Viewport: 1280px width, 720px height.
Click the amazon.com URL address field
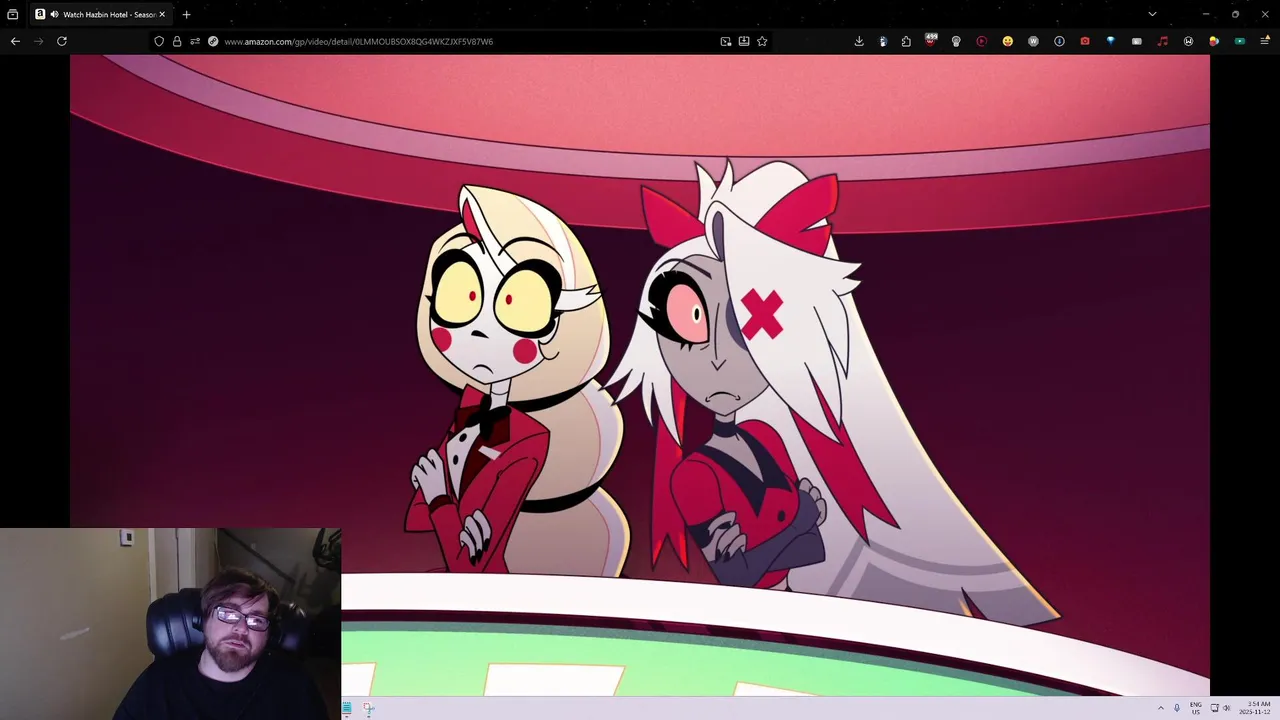pyautogui.click(x=460, y=41)
